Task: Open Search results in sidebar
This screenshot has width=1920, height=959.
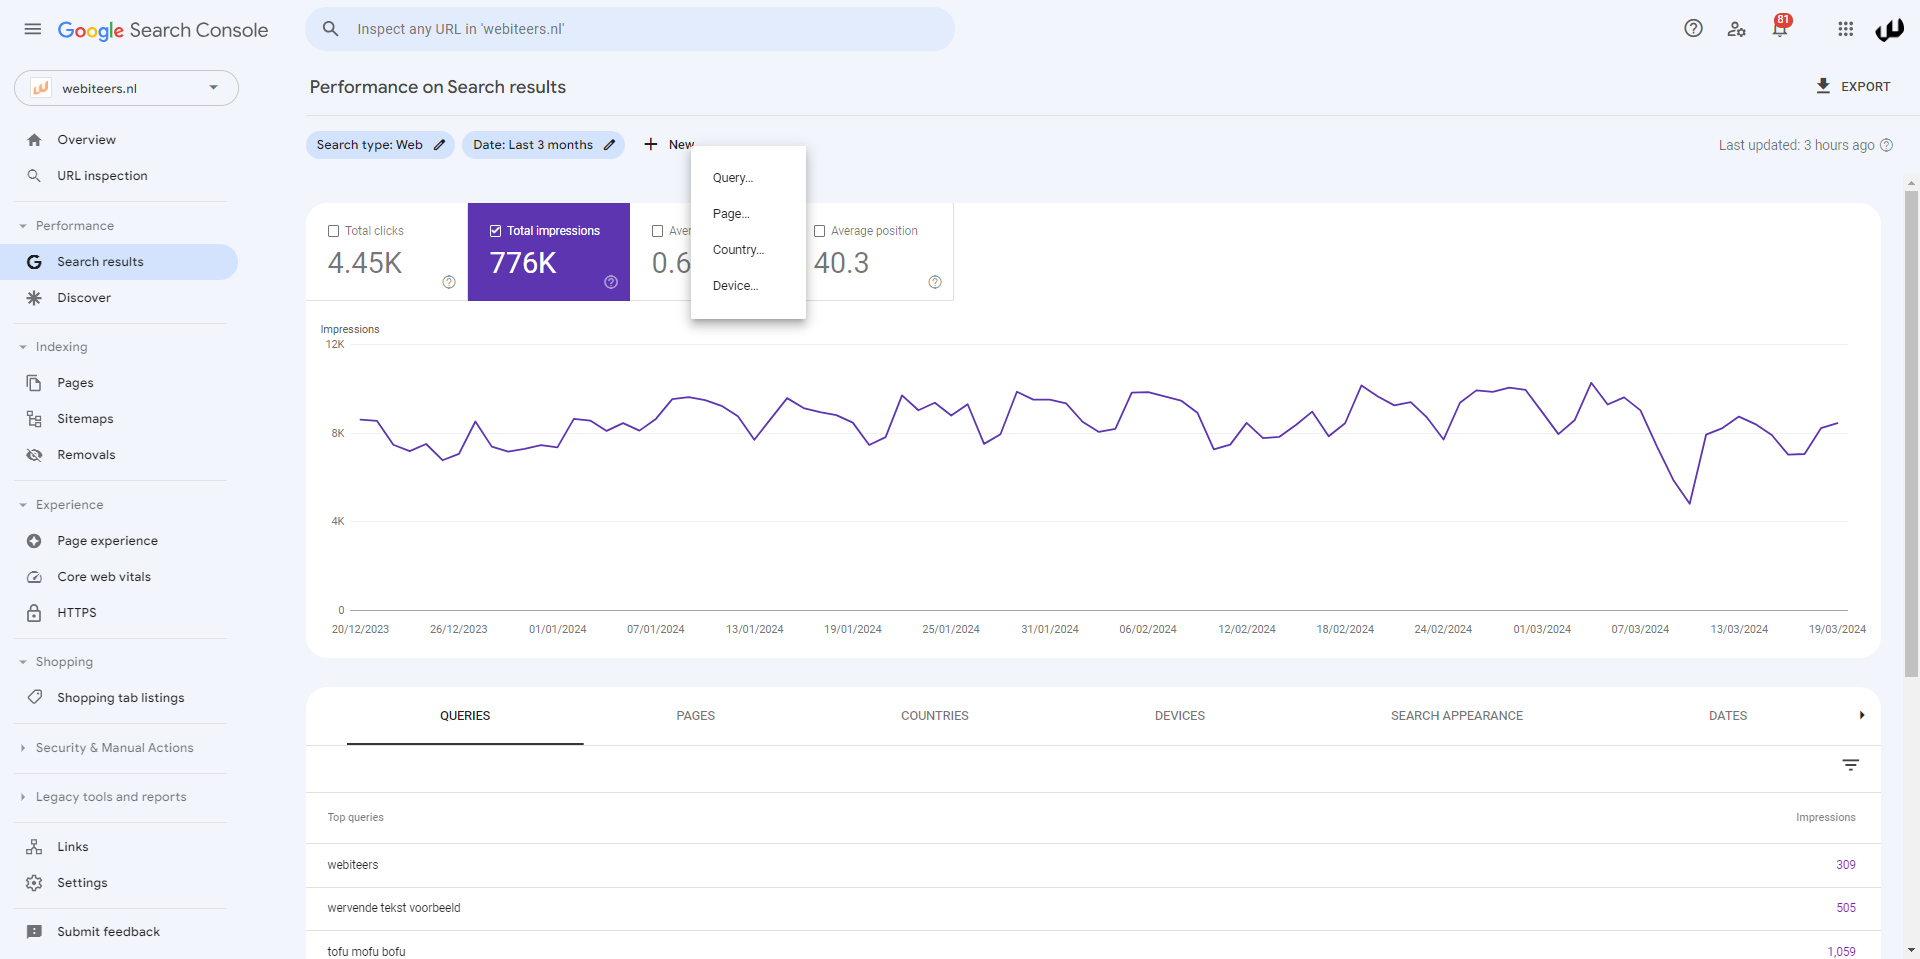Action: tap(119, 262)
